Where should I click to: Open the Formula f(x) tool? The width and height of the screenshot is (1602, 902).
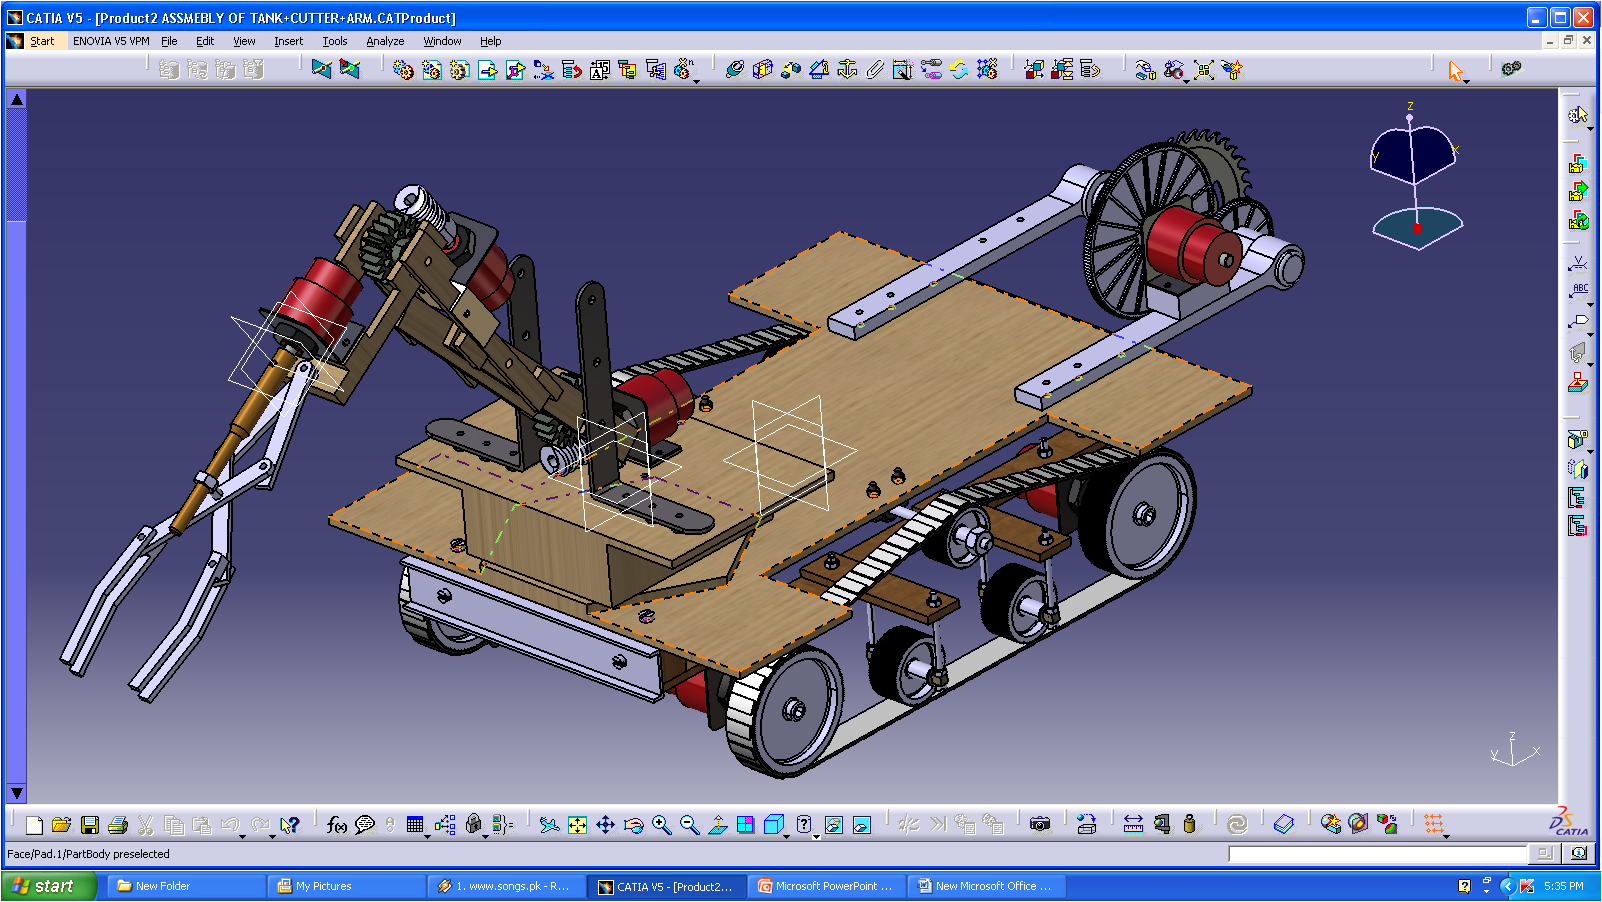point(337,825)
